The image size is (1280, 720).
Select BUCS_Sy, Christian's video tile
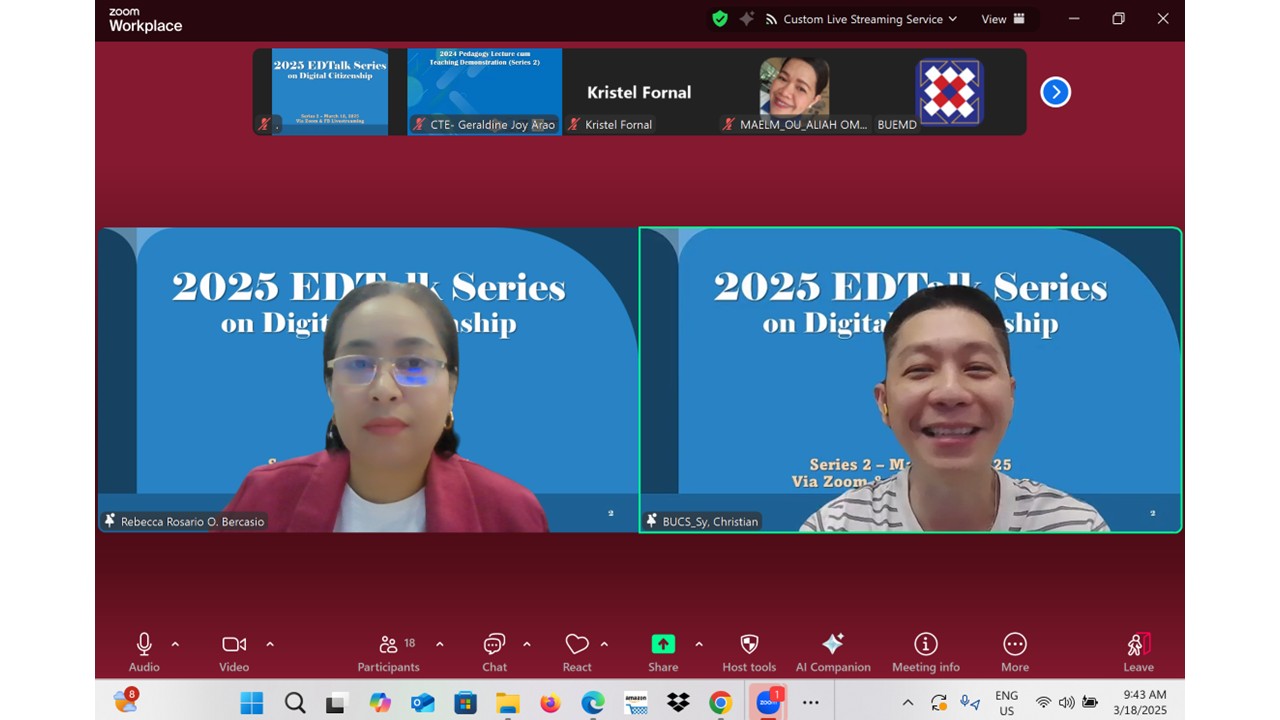910,380
